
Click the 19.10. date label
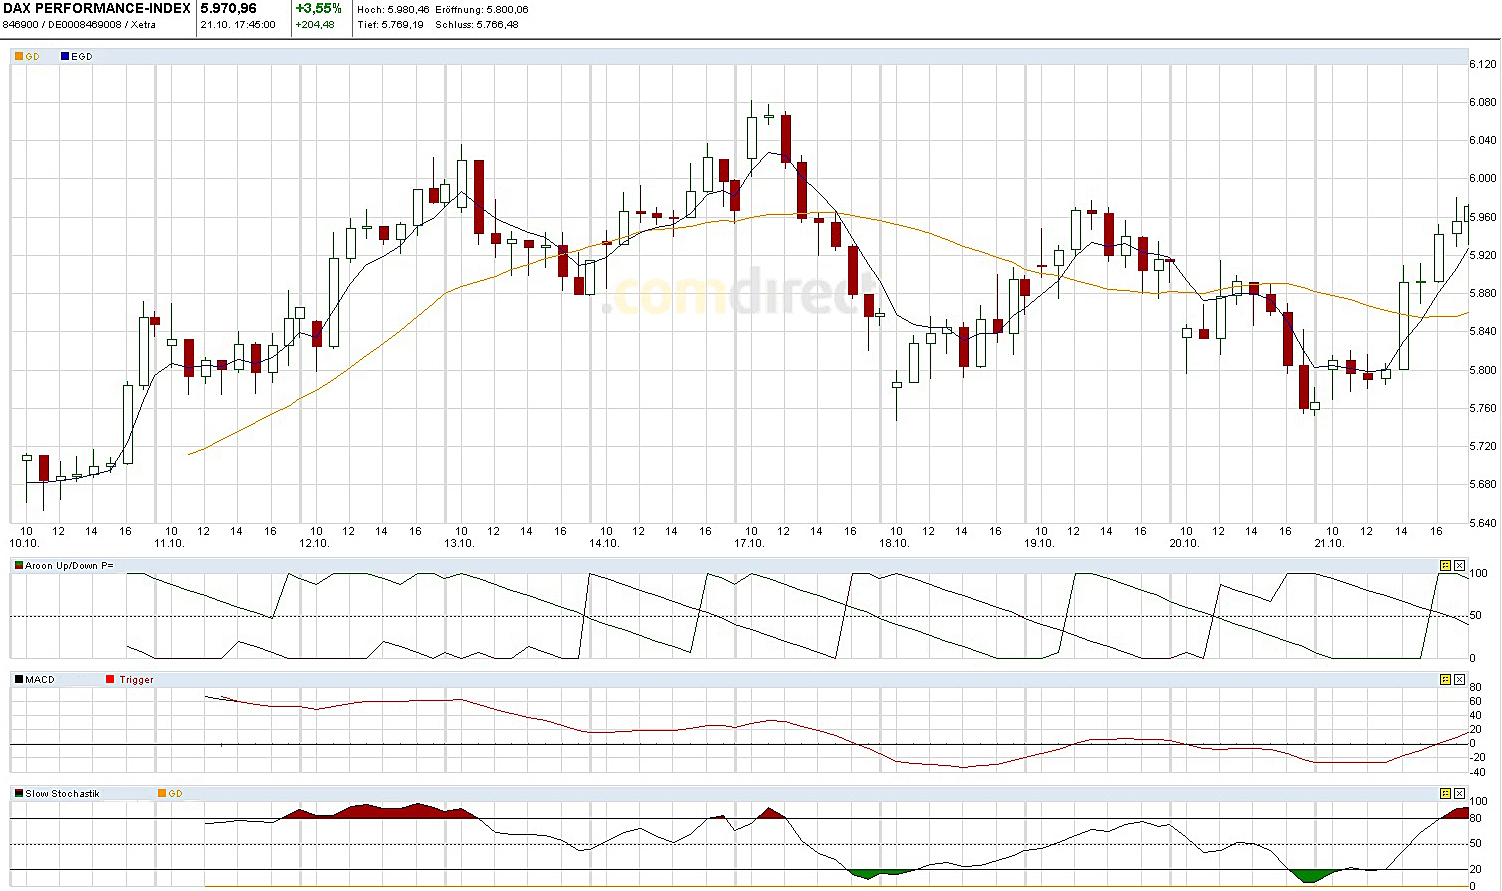(1039, 544)
